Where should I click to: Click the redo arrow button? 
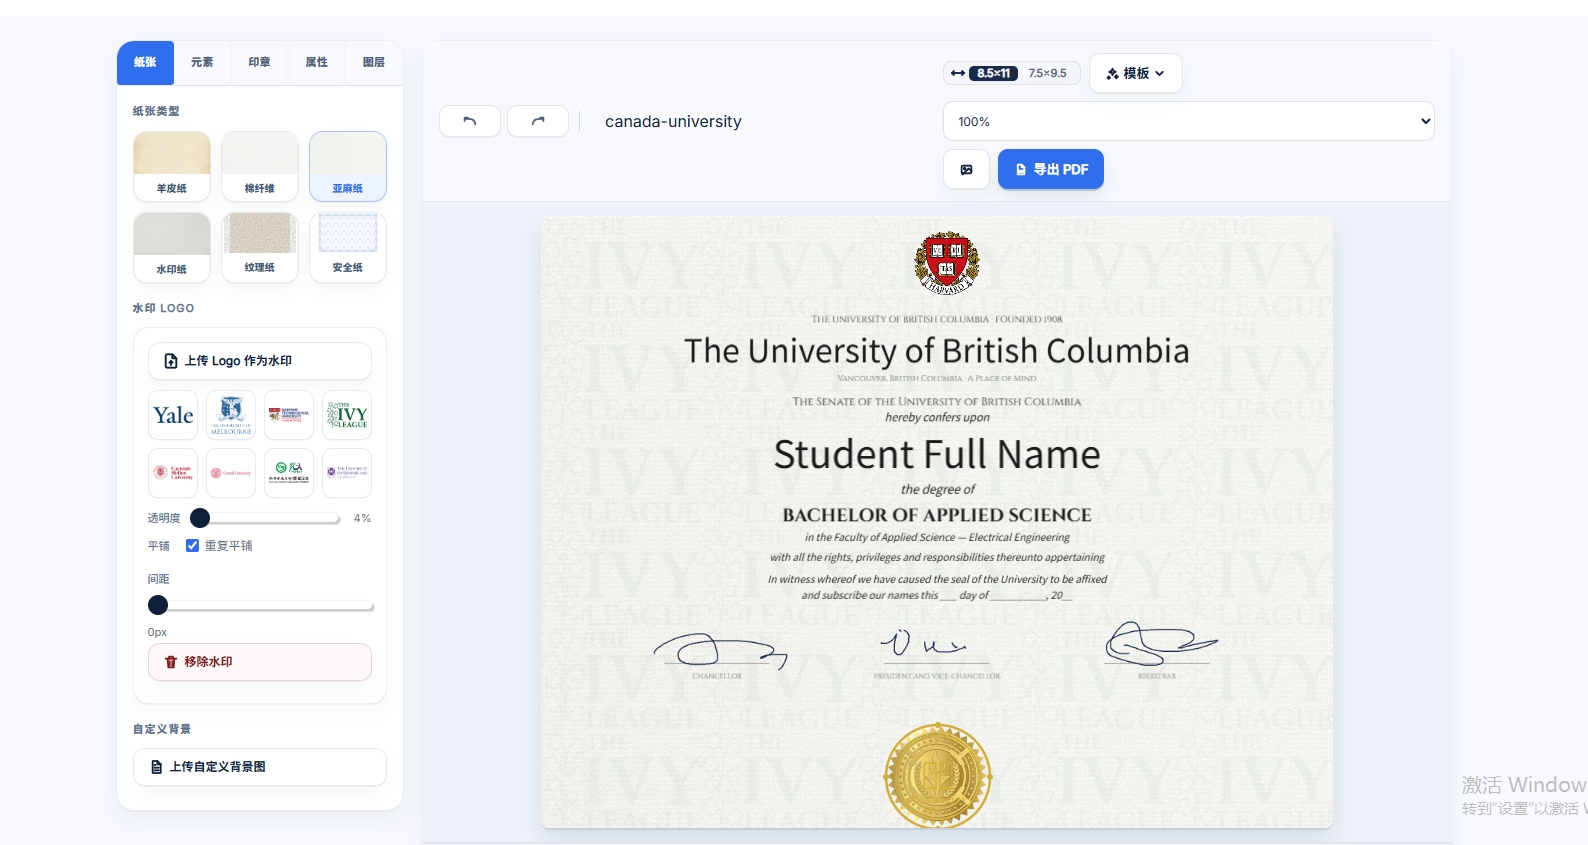pos(538,121)
